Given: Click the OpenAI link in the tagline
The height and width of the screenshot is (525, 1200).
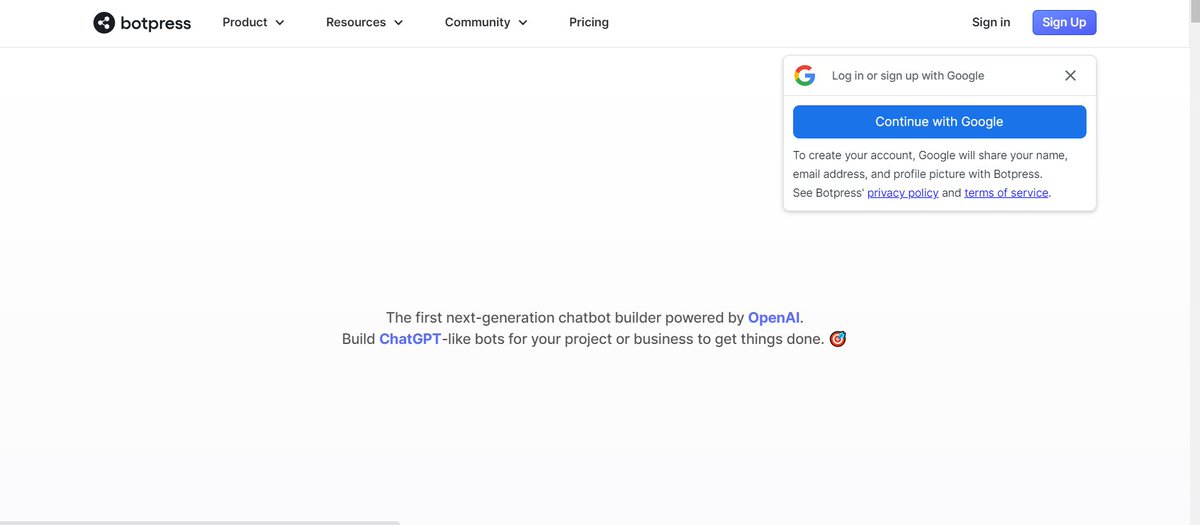Looking at the screenshot, I should 774,318.
